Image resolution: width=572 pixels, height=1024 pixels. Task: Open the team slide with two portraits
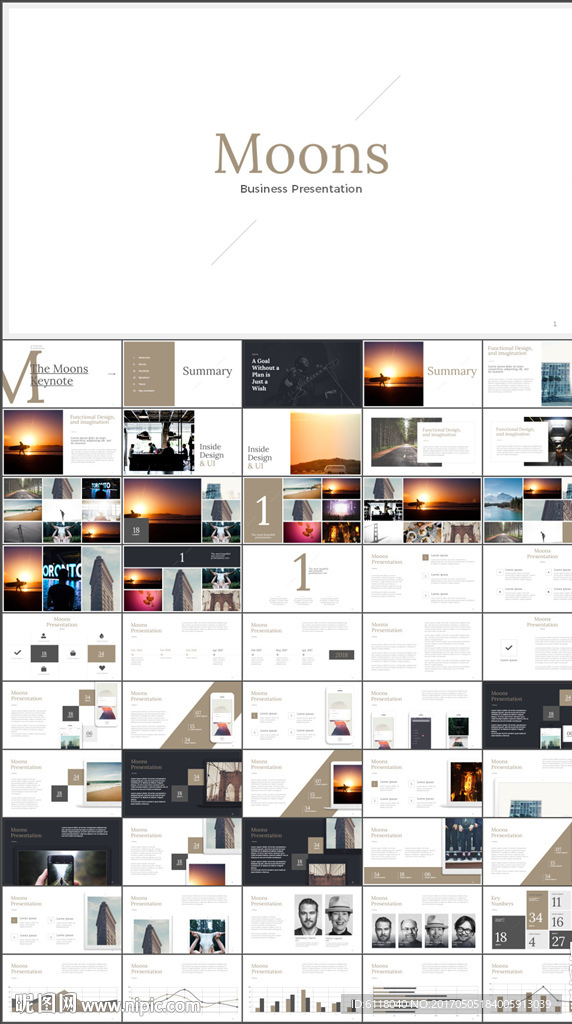pos(302,920)
